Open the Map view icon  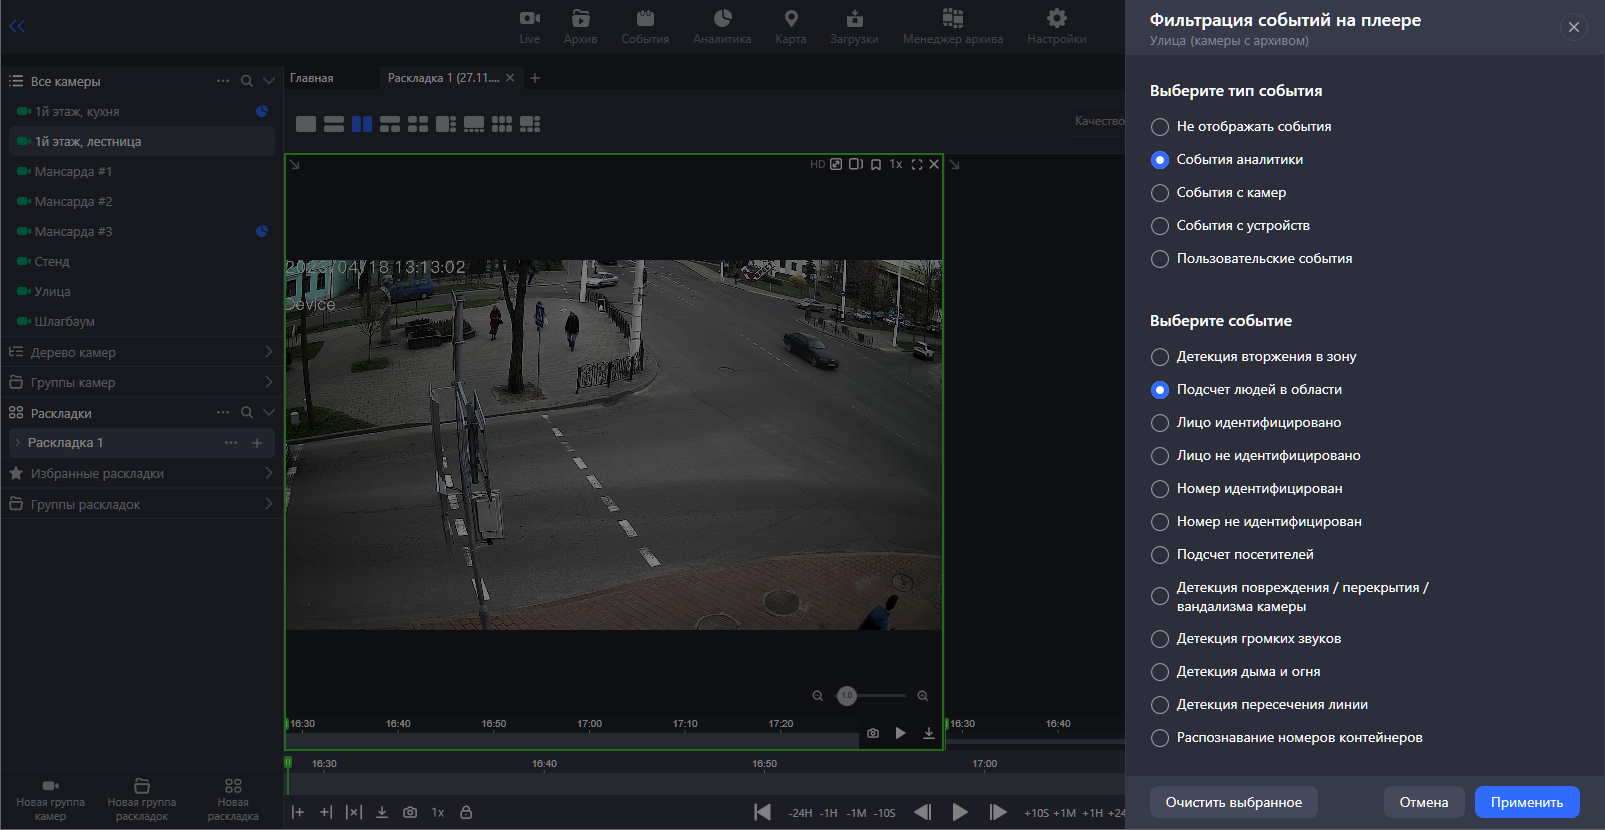(790, 26)
